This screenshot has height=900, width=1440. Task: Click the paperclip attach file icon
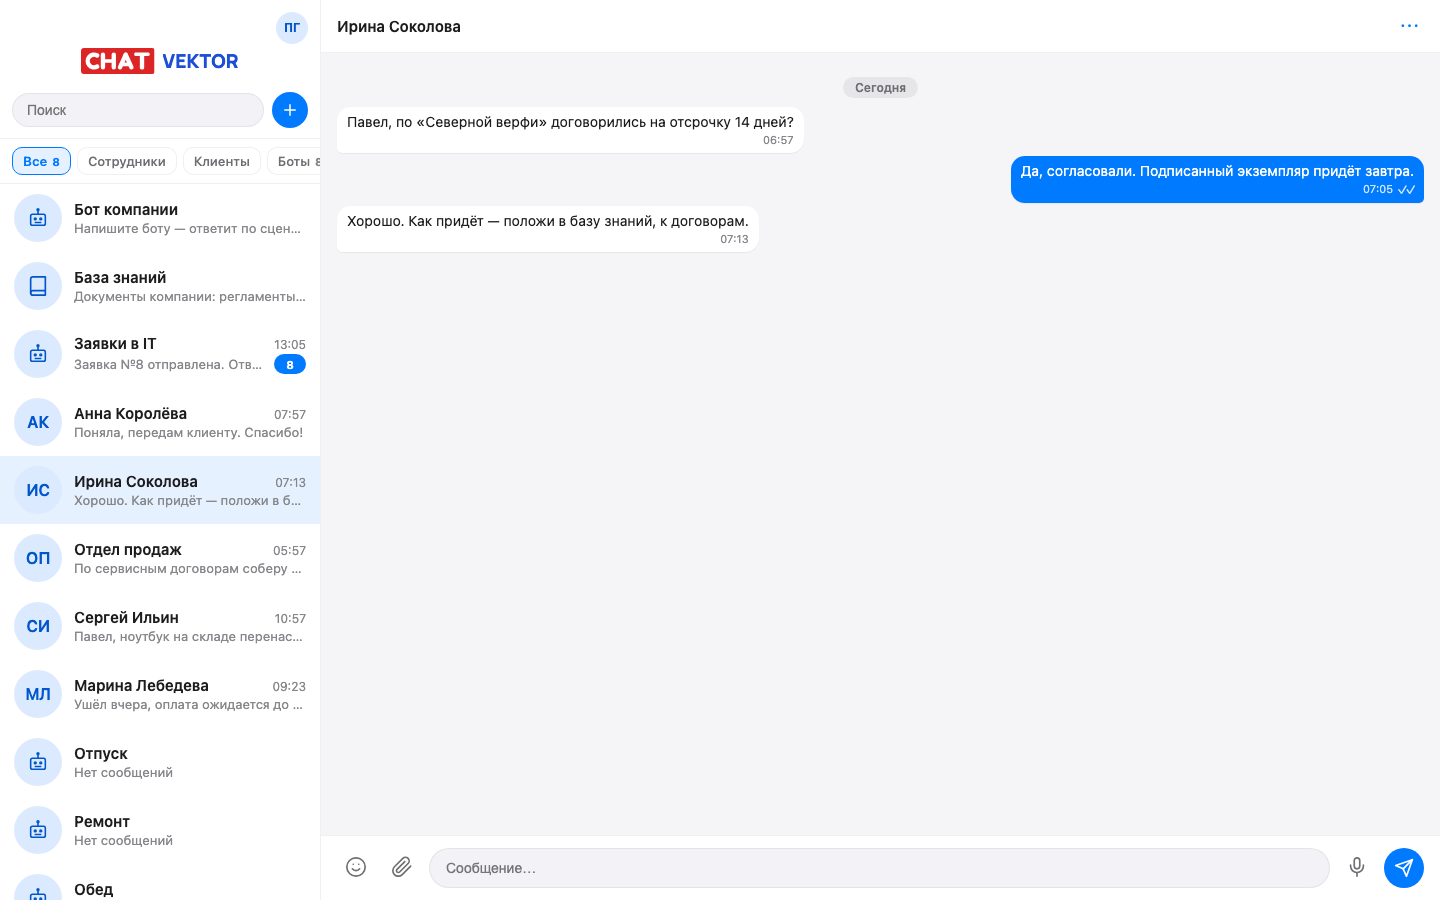pos(401,867)
